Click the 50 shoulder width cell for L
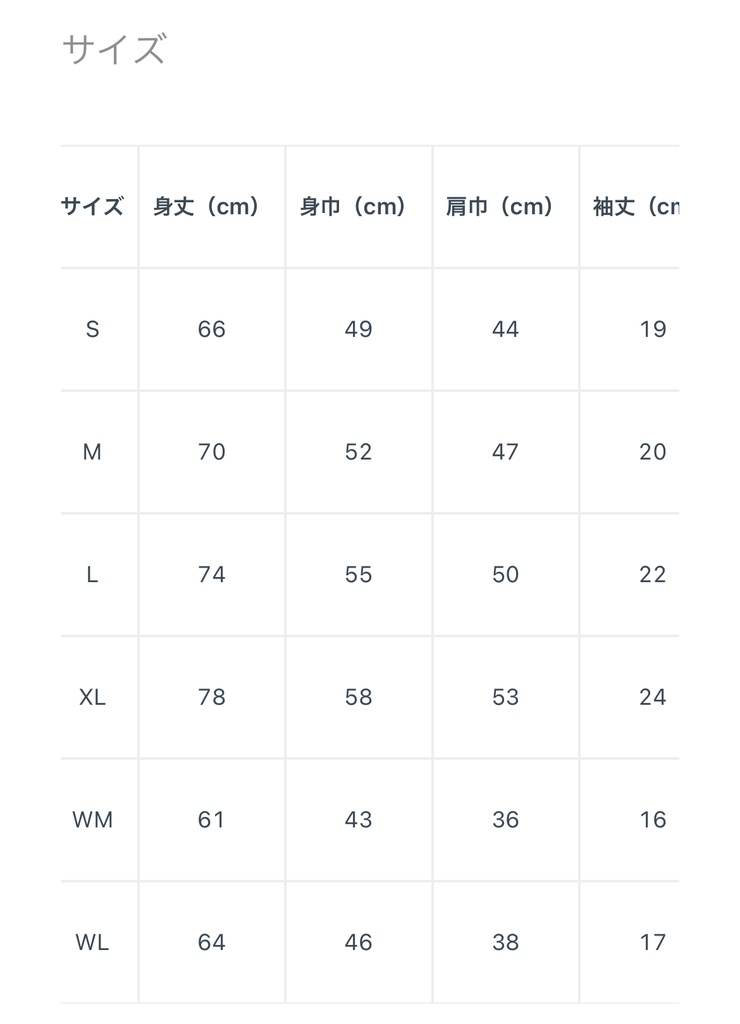740x1024 pixels. [505, 575]
